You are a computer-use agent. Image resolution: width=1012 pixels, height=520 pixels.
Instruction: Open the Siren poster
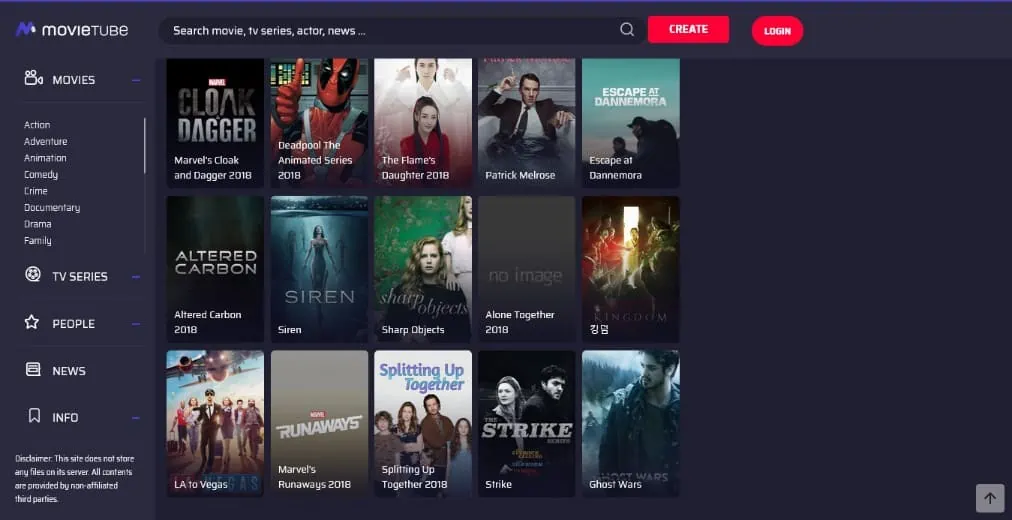click(319, 269)
